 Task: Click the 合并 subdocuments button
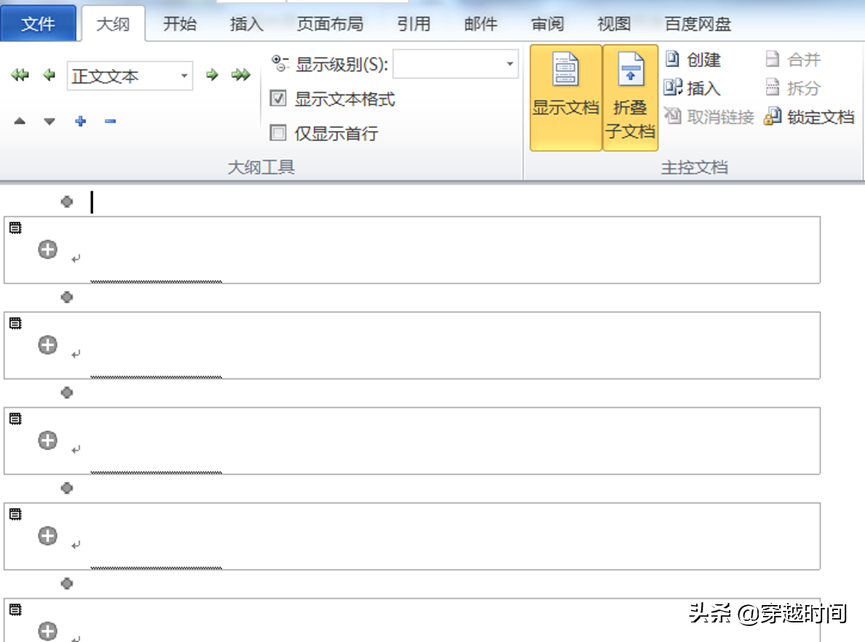click(x=793, y=59)
